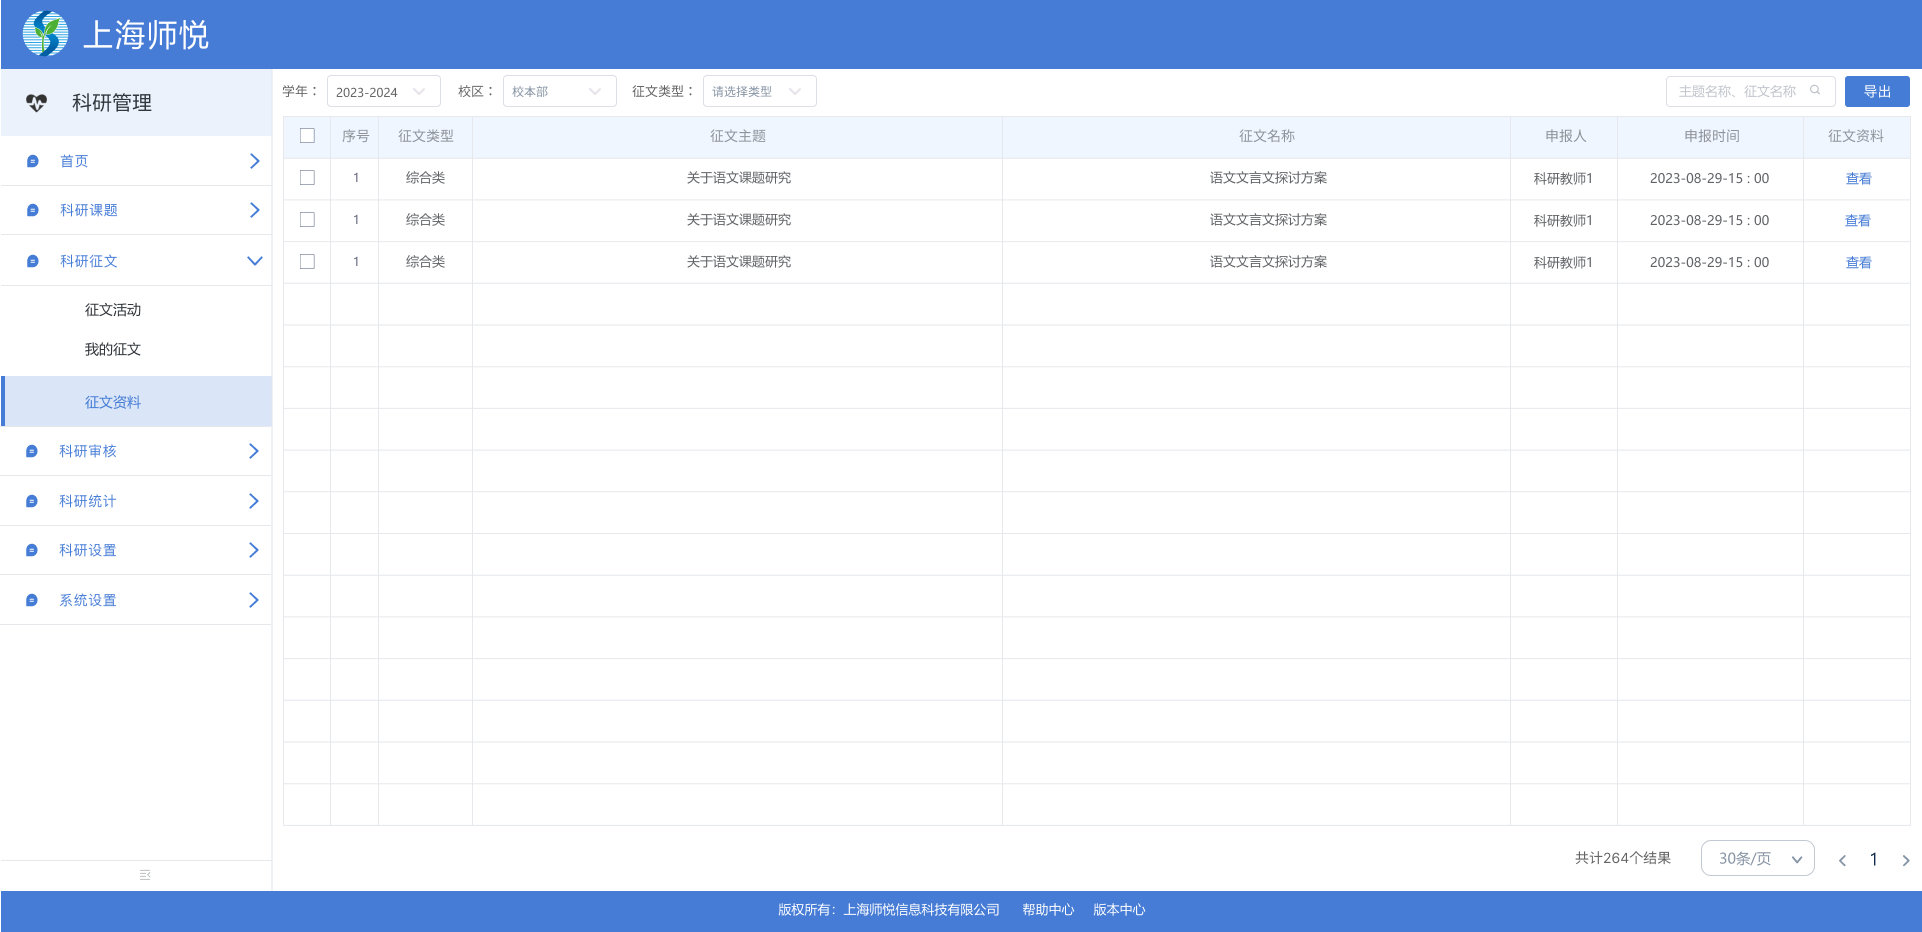This screenshot has height=932, width=1922.
Task: Click the 上海师悦 logo icon
Action: pyautogui.click(x=45, y=34)
